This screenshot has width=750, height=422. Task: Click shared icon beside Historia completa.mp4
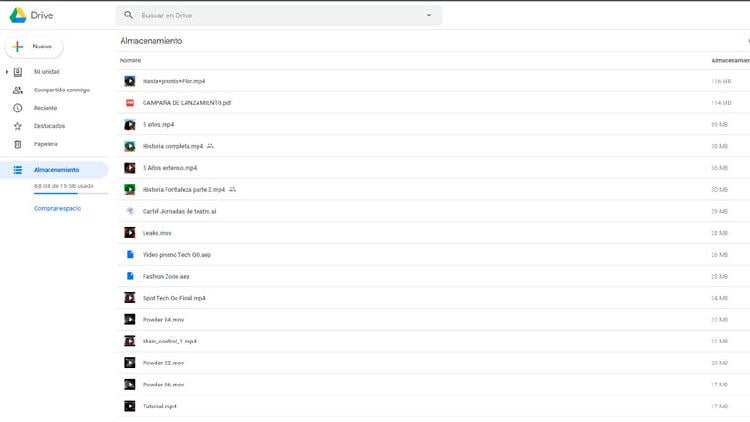(x=210, y=146)
